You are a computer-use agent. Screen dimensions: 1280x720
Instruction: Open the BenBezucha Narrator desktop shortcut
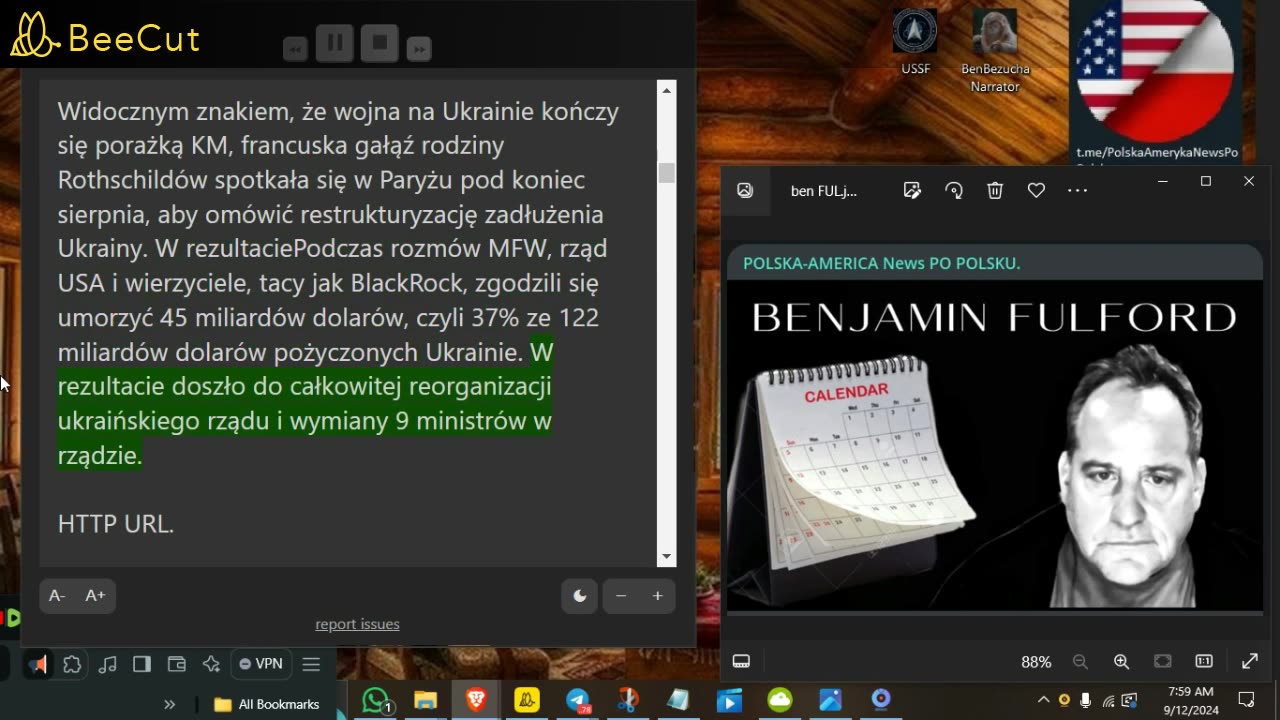[995, 50]
